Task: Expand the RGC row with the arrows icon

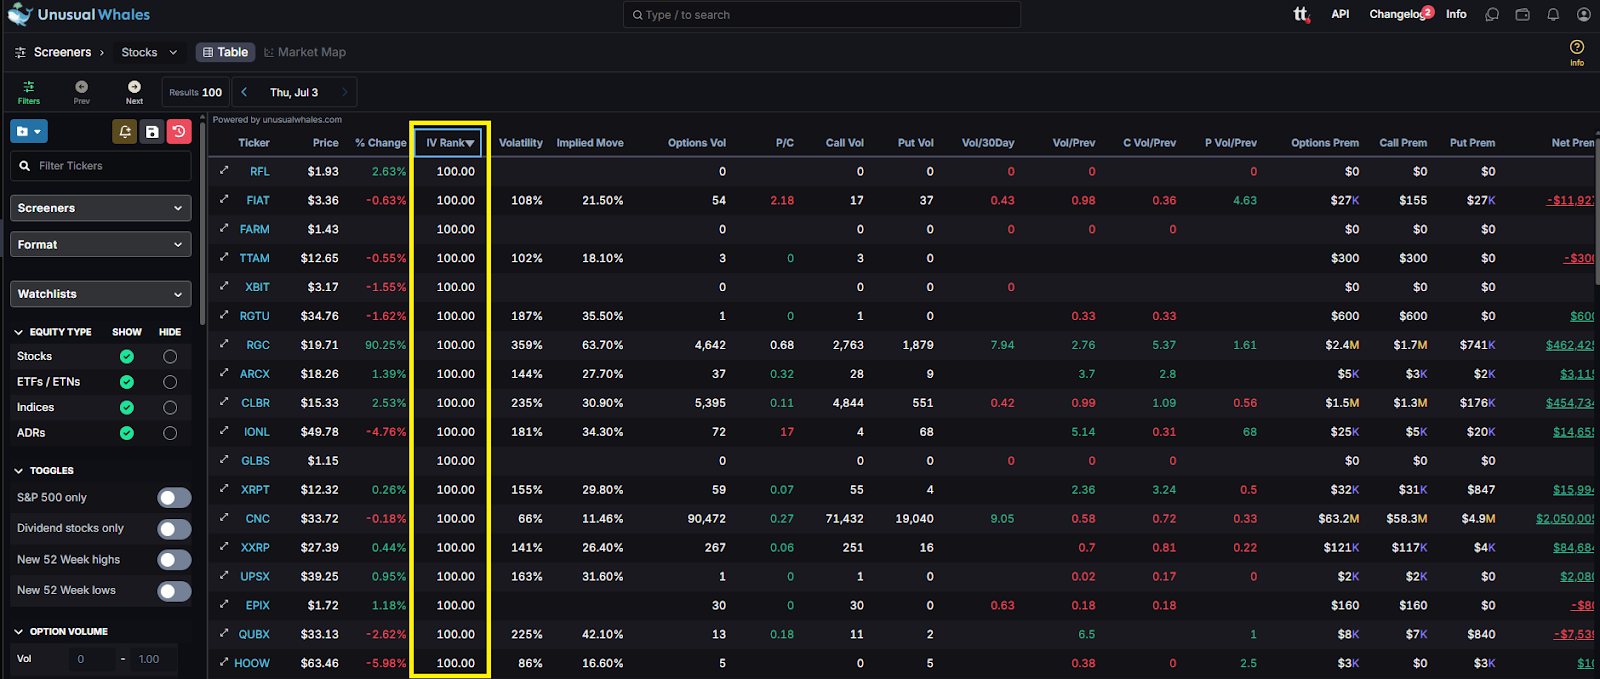Action: pyautogui.click(x=224, y=344)
